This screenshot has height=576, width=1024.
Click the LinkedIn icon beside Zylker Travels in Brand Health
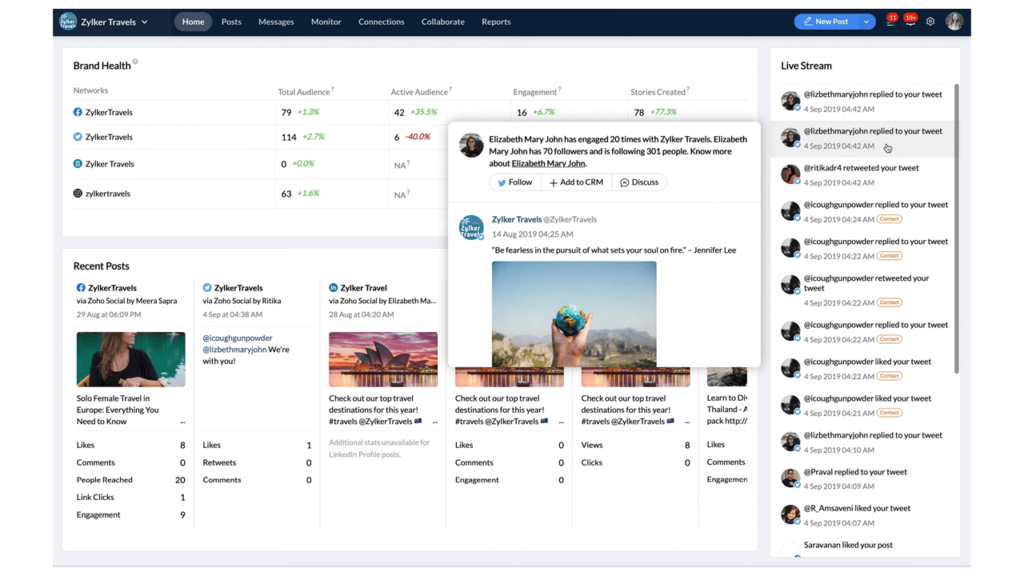[78, 163]
